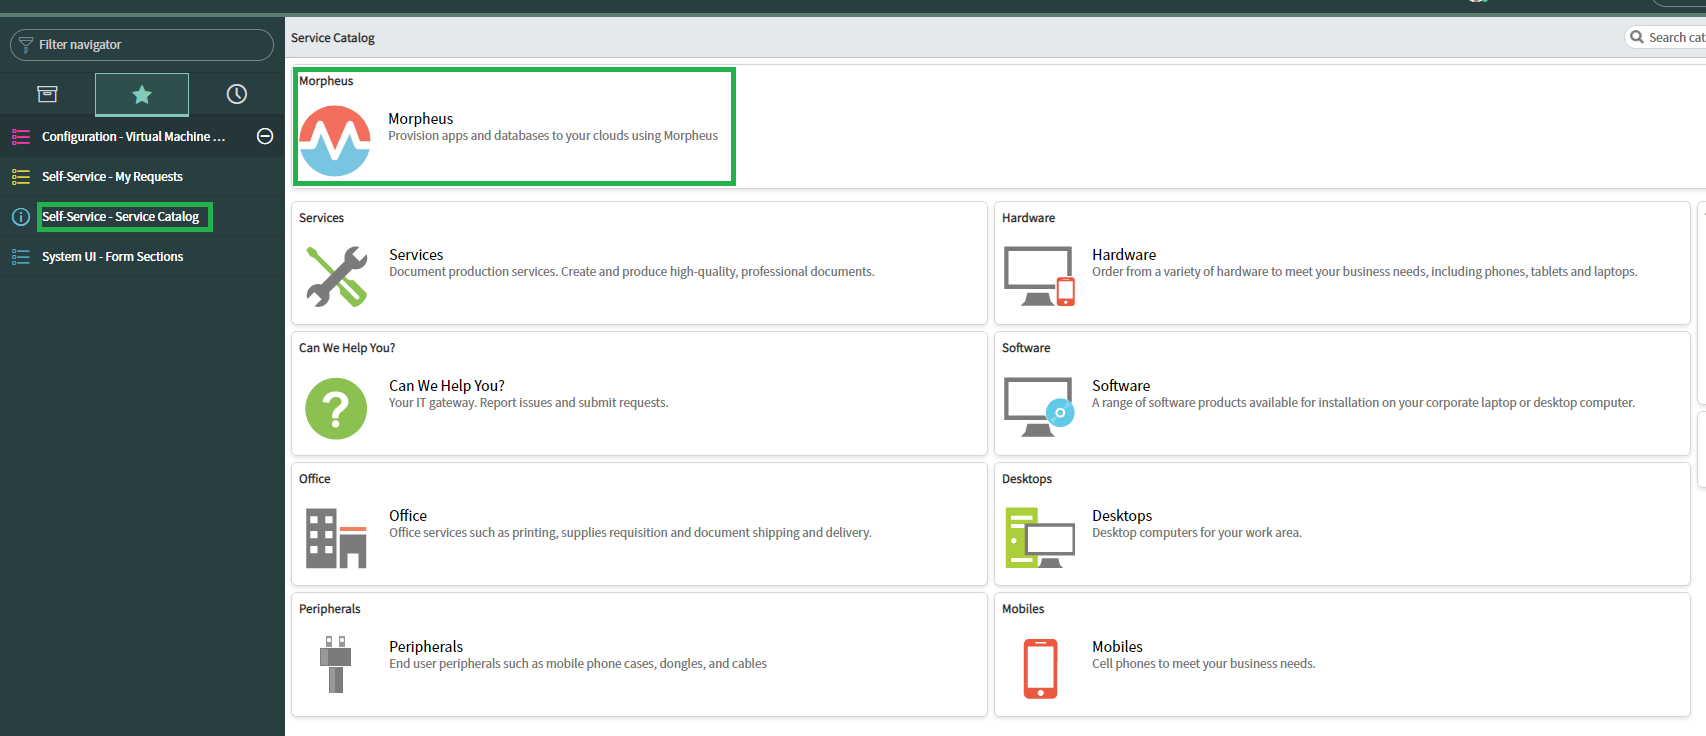Click the Document production services description text
1706x736 pixels.
[632, 272]
